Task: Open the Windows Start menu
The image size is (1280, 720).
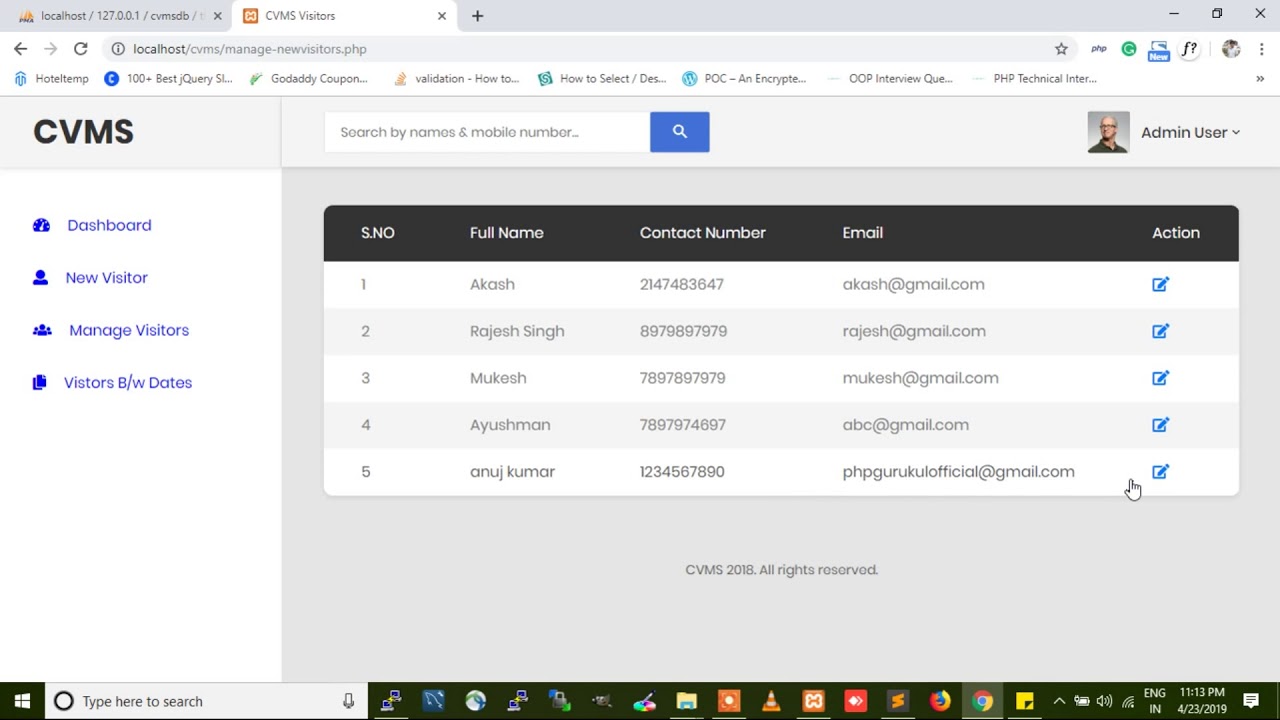Action: pyautogui.click(x=22, y=701)
